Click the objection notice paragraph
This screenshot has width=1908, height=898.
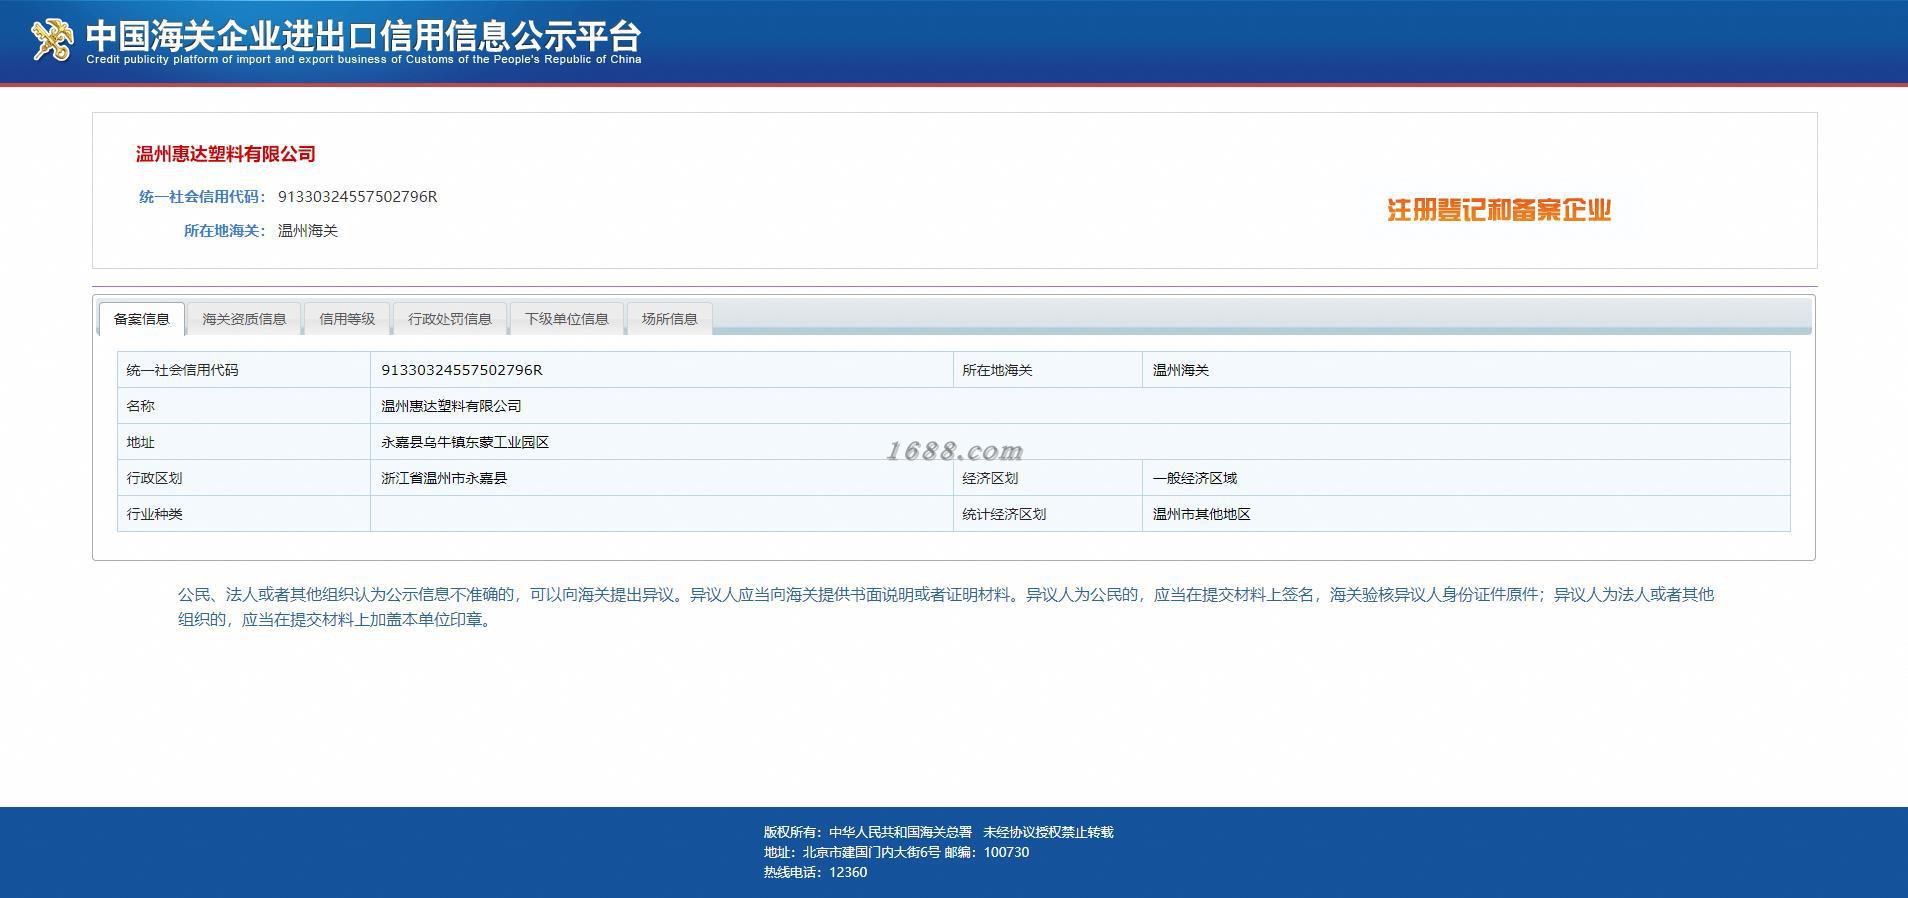[x=946, y=607]
